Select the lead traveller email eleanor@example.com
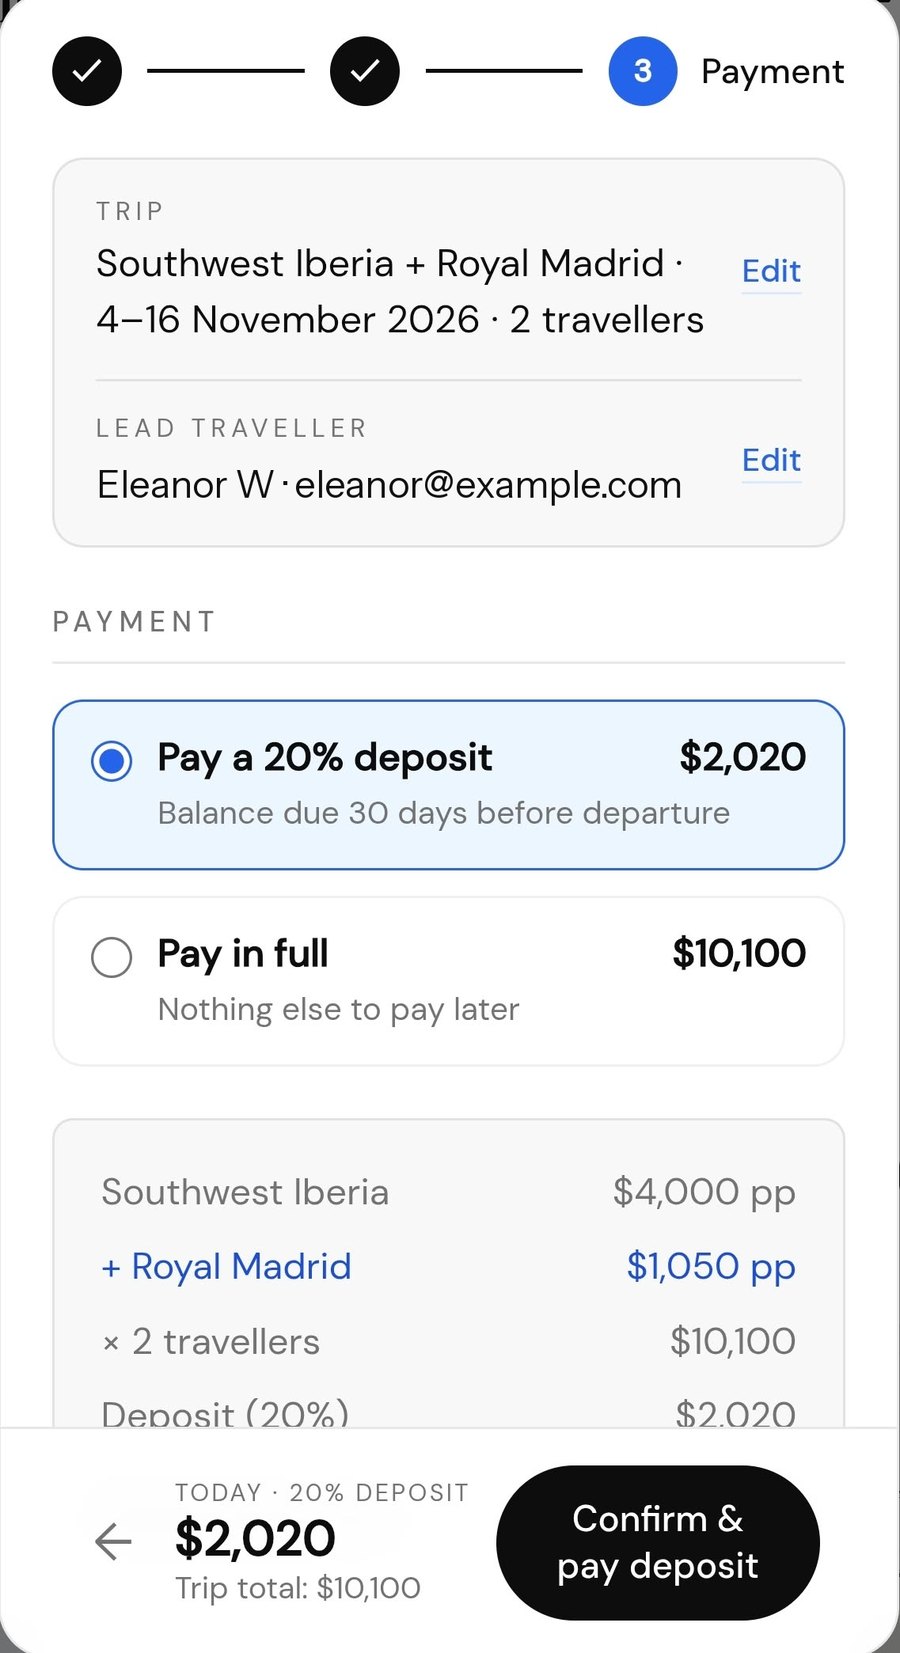900x1653 pixels. (488, 485)
